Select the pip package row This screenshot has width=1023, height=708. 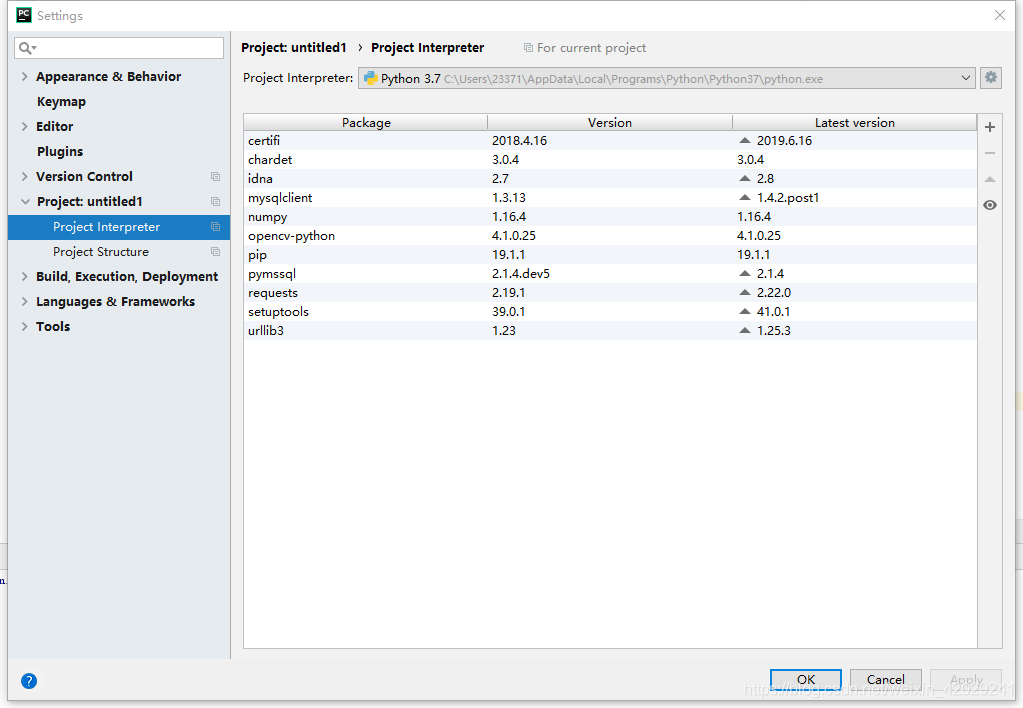coord(610,254)
